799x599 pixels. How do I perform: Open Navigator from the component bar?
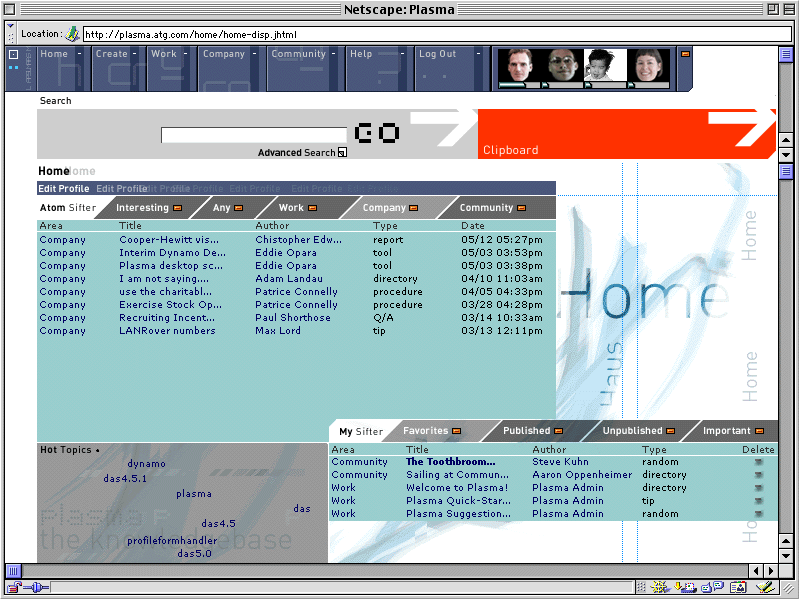coord(660,587)
